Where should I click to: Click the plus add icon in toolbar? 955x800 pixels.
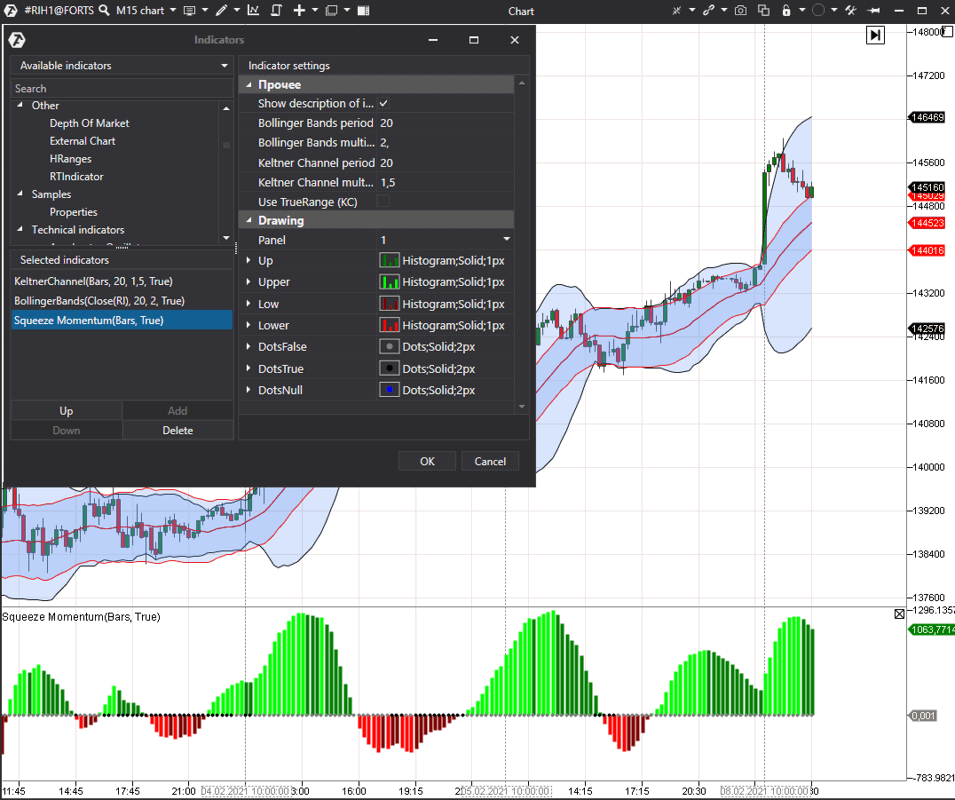[299, 10]
